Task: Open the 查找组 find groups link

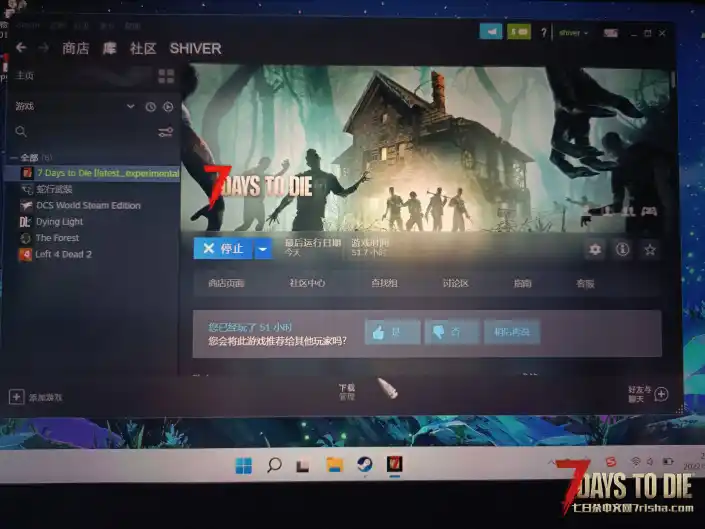Action: 384,283
